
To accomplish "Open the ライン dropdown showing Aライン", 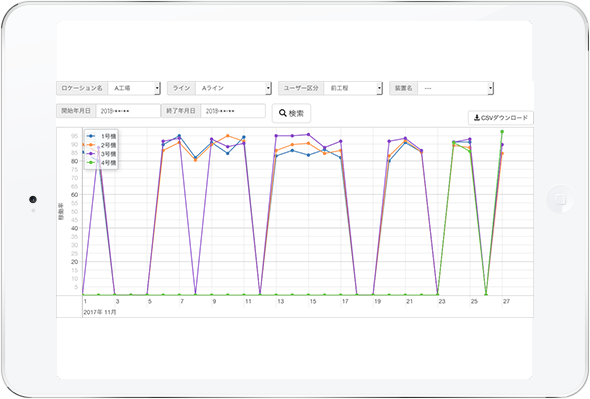I will pyautogui.click(x=233, y=88).
